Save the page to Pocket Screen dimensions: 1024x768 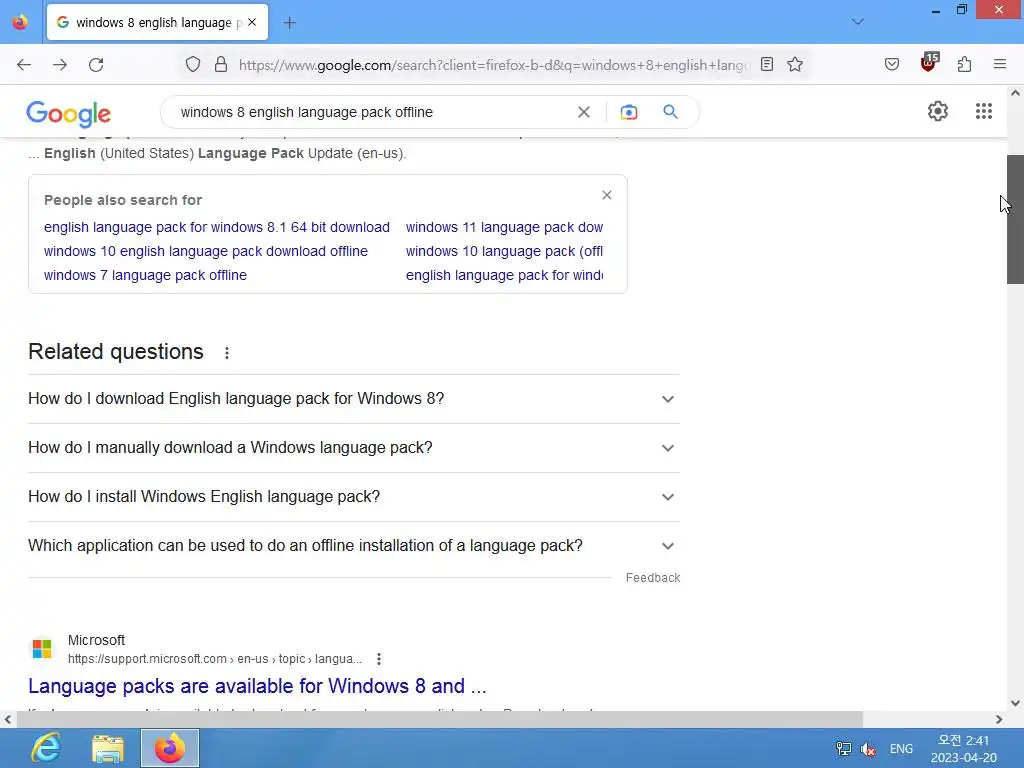pyautogui.click(x=892, y=65)
